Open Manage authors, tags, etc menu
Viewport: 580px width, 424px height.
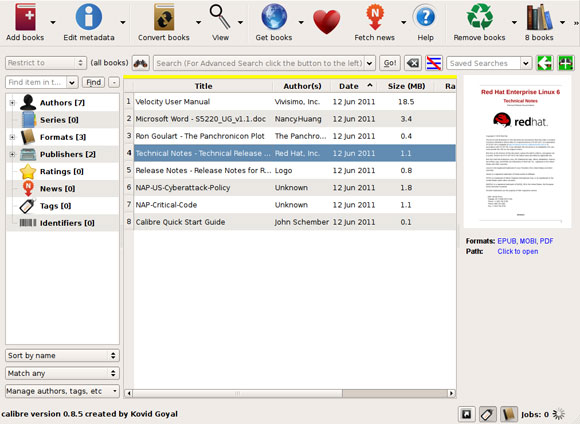[62, 391]
